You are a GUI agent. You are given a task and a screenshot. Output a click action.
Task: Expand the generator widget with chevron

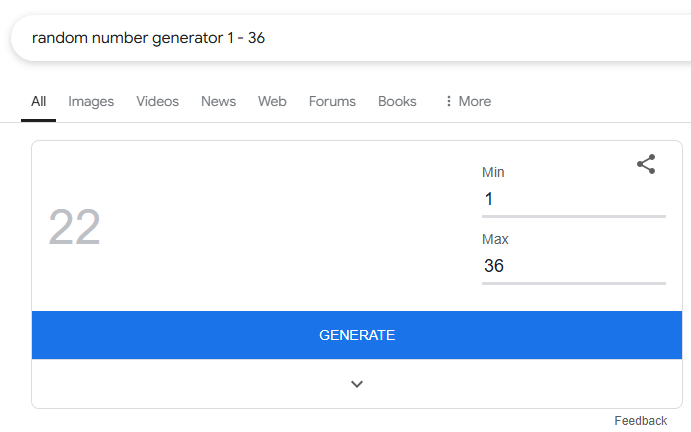click(357, 384)
